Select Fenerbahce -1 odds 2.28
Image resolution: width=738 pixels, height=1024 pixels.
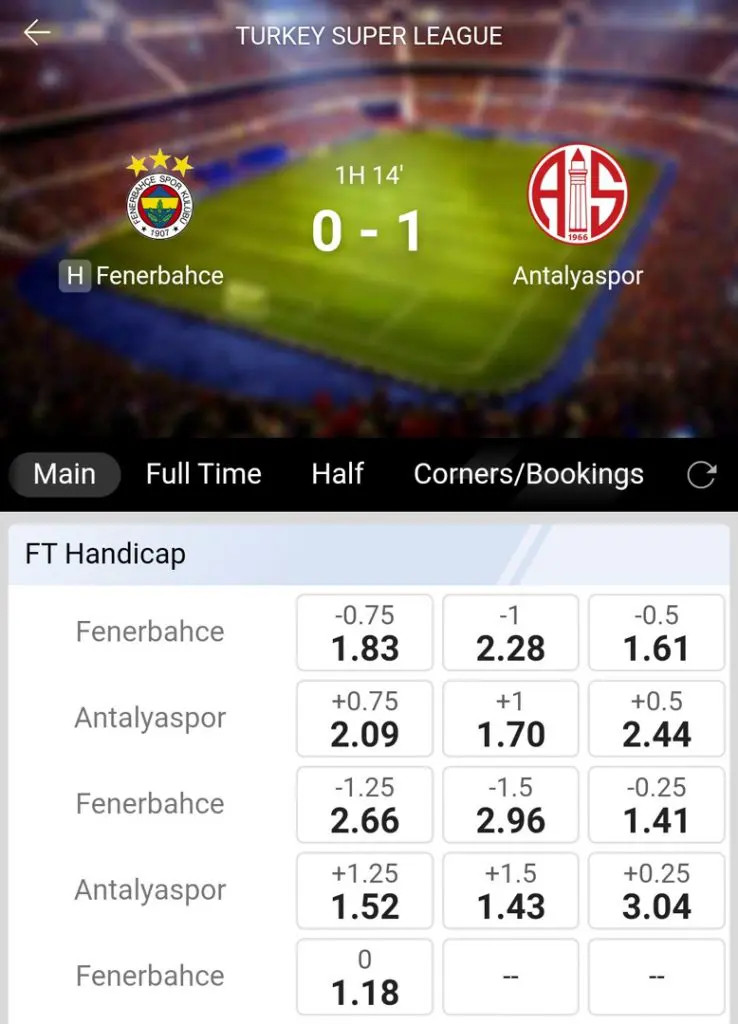coord(511,632)
